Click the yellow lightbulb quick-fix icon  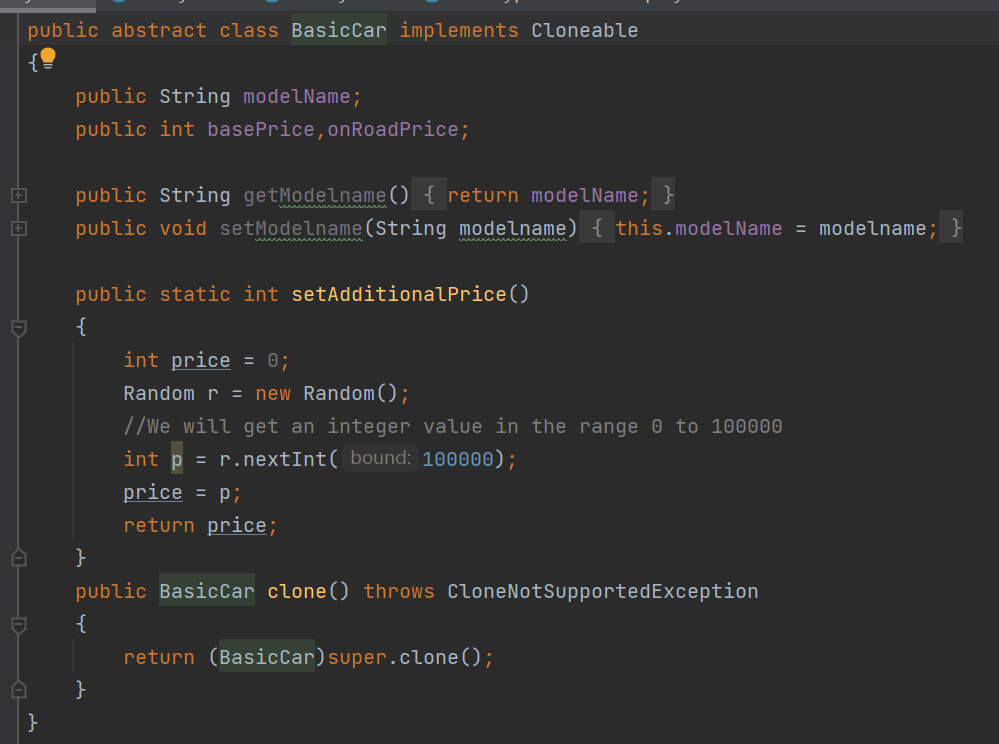pyautogui.click(x=47, y=58)
